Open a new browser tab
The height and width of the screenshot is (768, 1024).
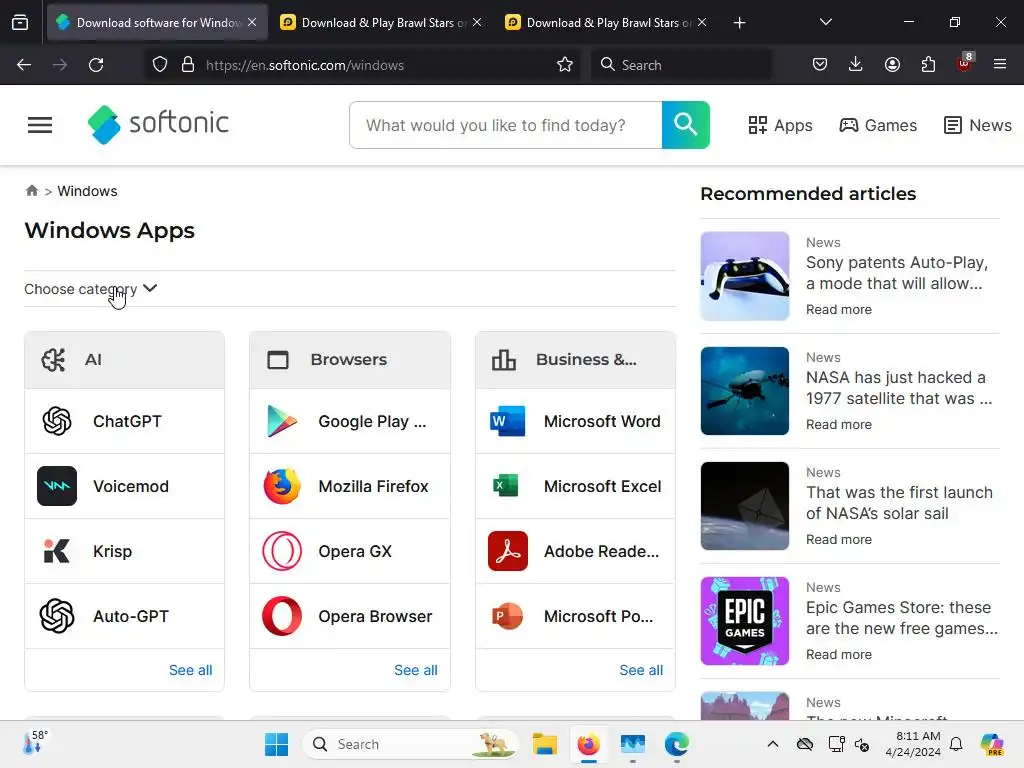tap(739, 23)
